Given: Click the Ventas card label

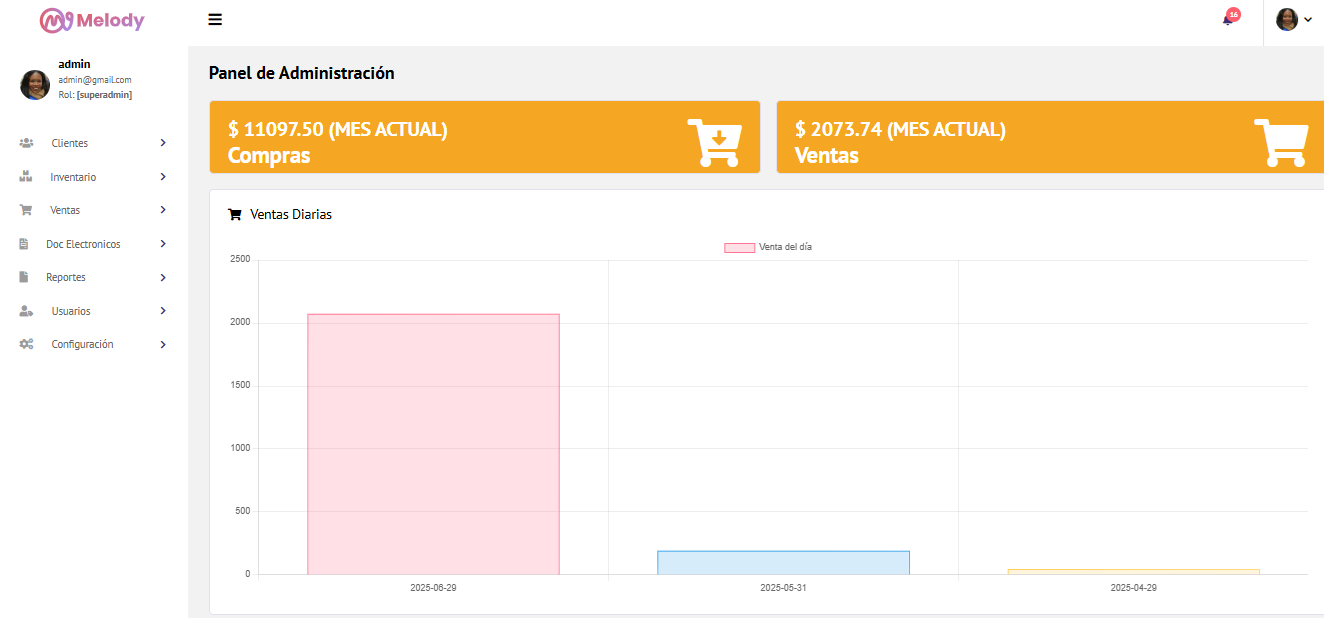Looking at the screenshot, I should click(826, 155).
